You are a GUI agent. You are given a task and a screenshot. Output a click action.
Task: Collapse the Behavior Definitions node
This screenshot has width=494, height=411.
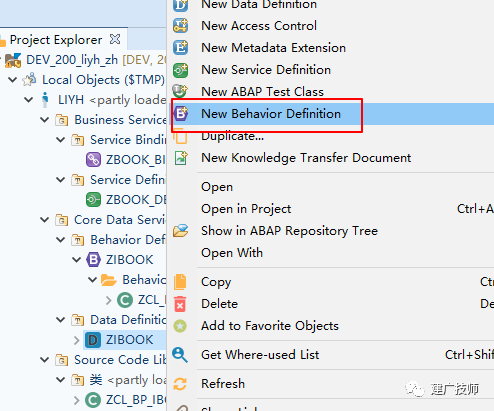coord(61,240)
